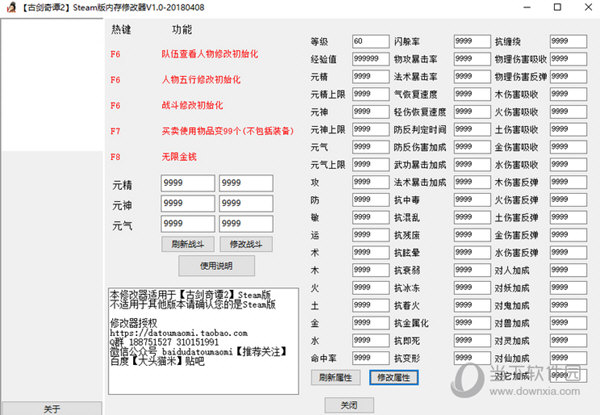Focus the 对鬼加成 input field
The height and width of the screenshot is (415, 600).
coord(568,305)
